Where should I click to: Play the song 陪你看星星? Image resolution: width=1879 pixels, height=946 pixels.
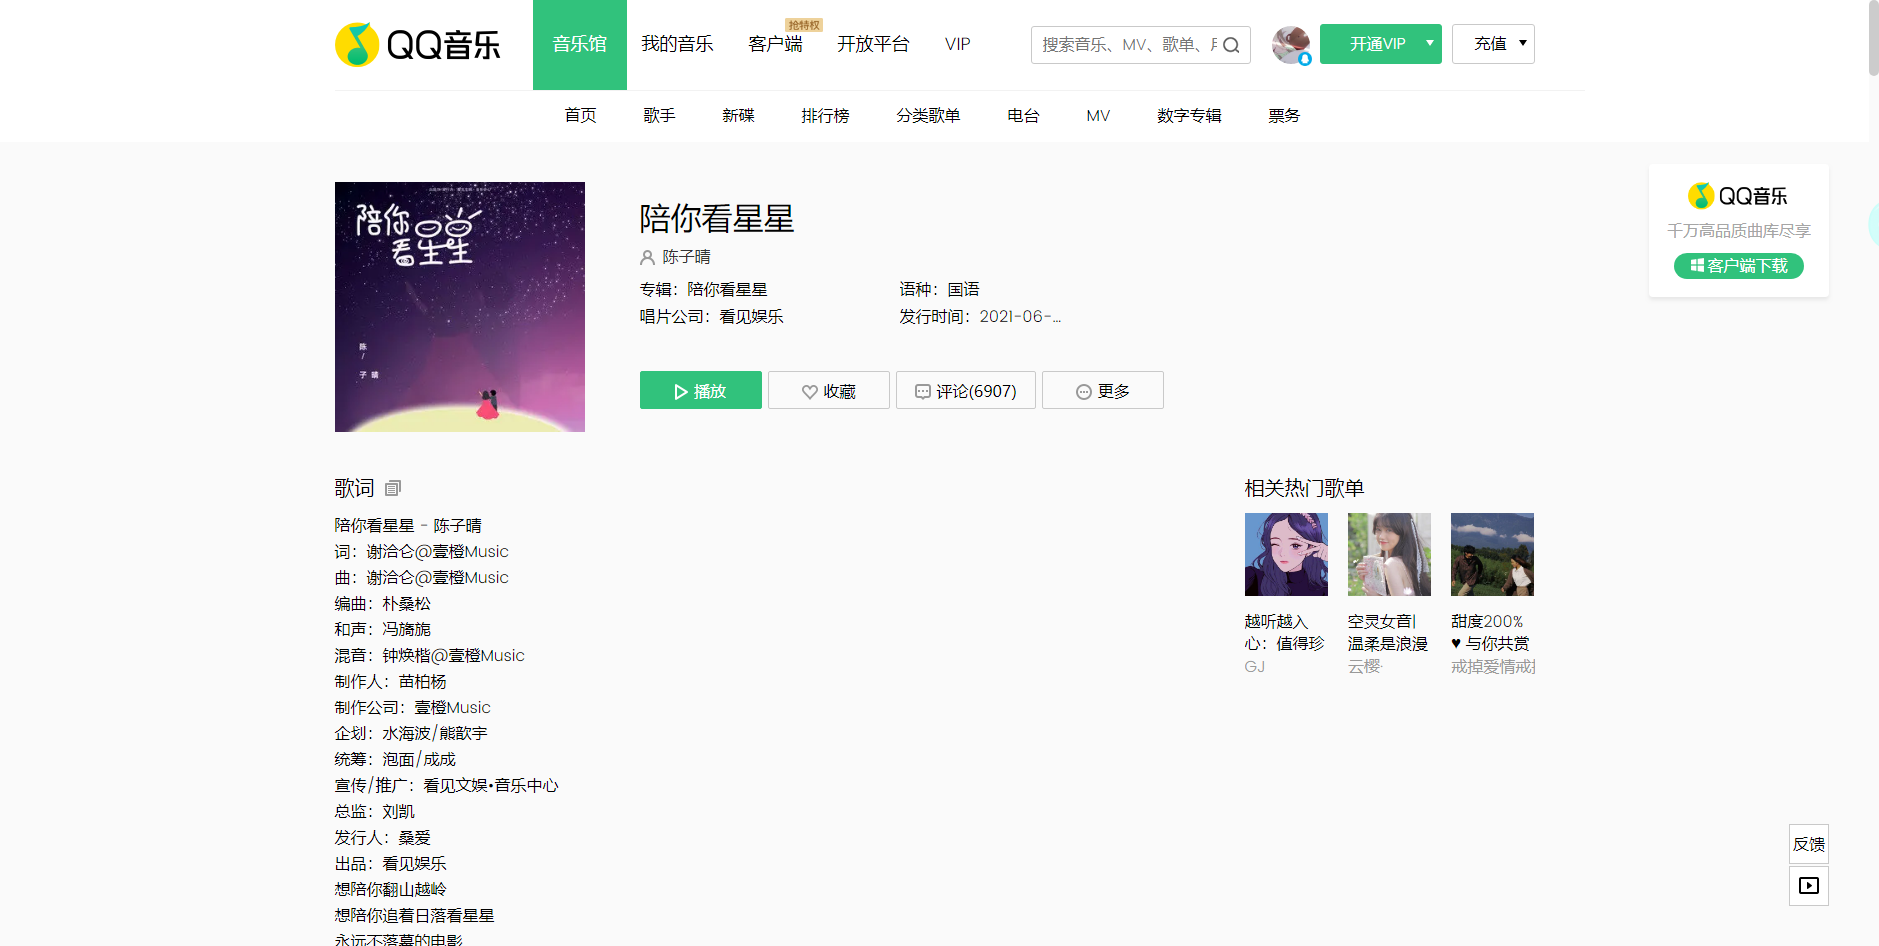[700, 391]
